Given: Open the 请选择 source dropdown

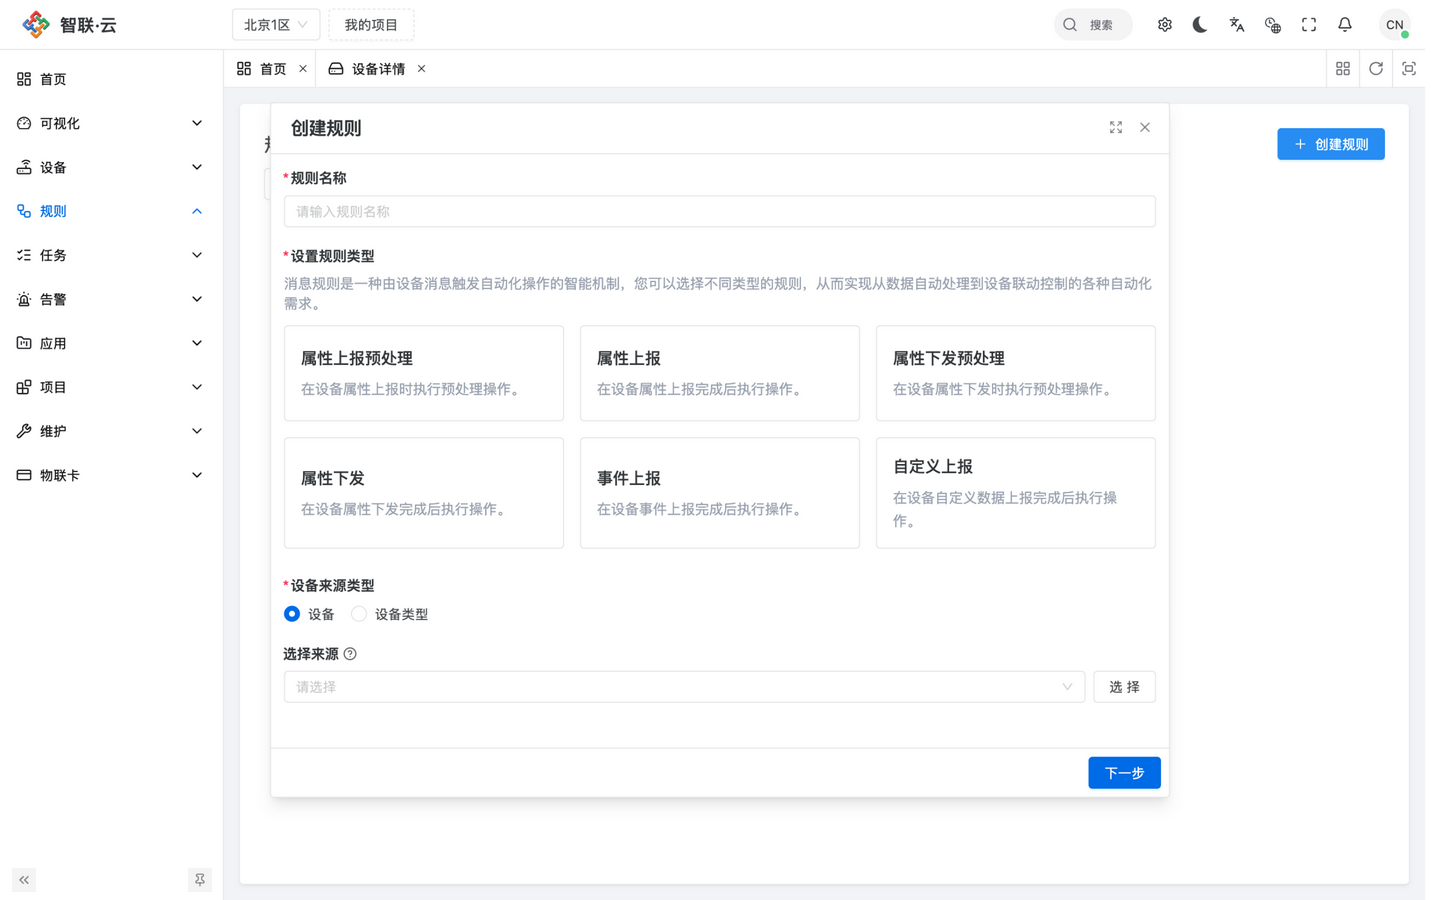Looking at the screenshot, I should (684, 687).
